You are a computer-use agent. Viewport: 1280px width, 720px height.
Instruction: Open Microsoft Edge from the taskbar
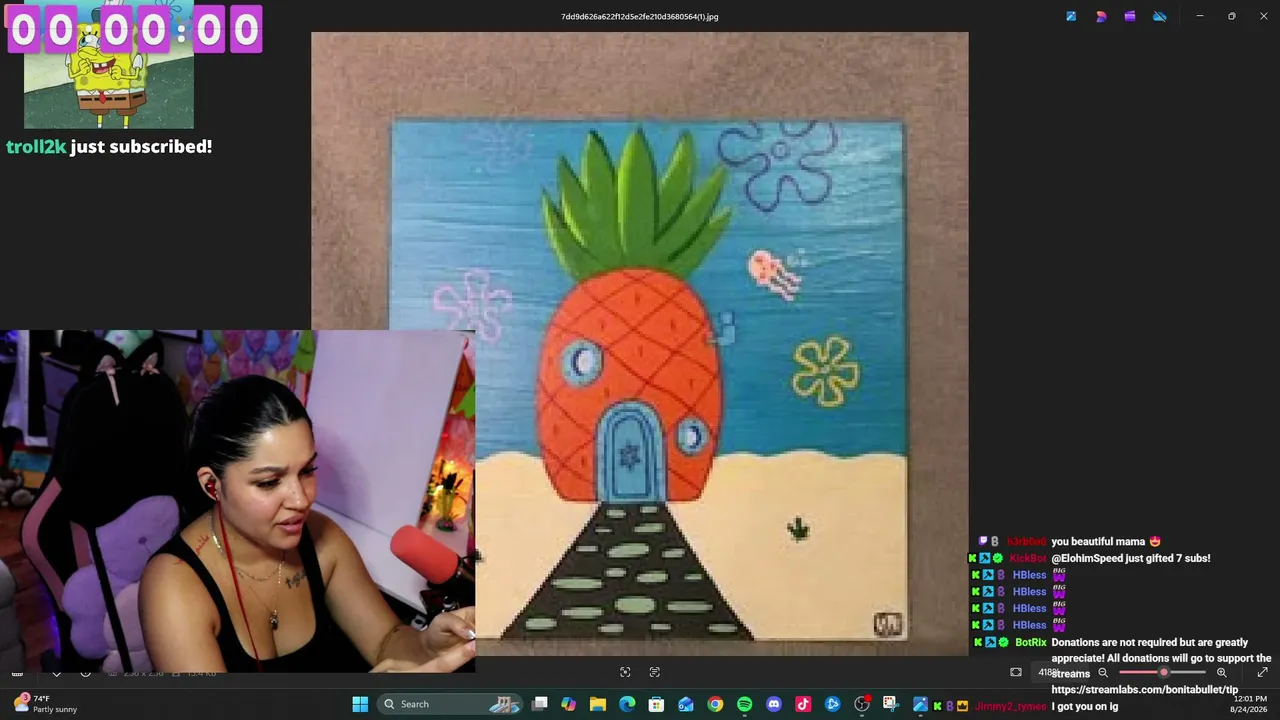tap(627, 704)
